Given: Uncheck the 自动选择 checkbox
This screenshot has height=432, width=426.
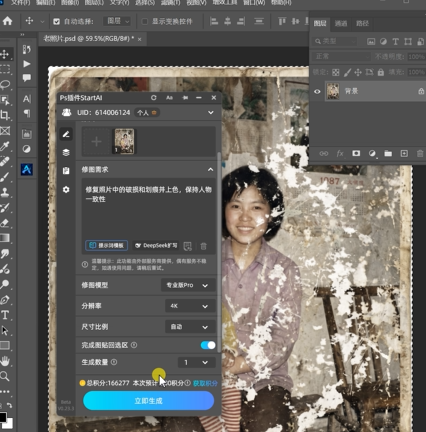Looking at the screenshot, I should (x=57, y=22).
